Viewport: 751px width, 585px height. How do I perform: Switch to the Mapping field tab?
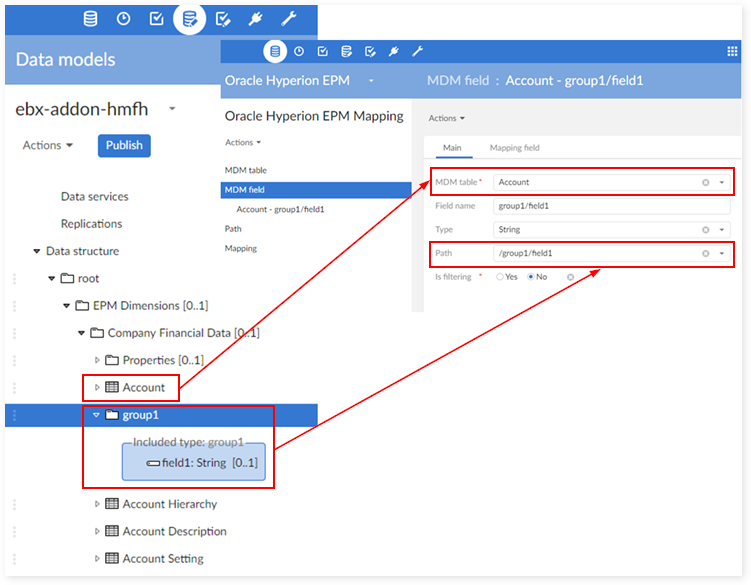pos(514,148)
